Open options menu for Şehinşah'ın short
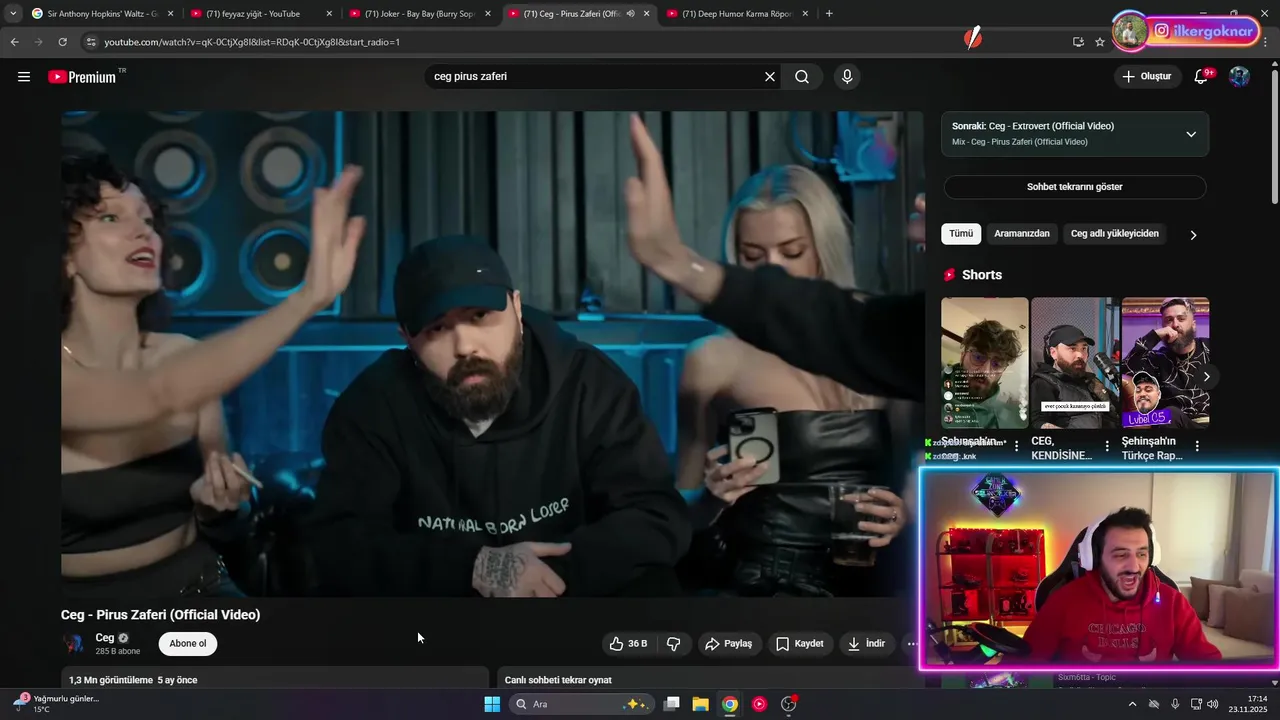Viewport: 1280px width, 720px height. [1017, 446]
